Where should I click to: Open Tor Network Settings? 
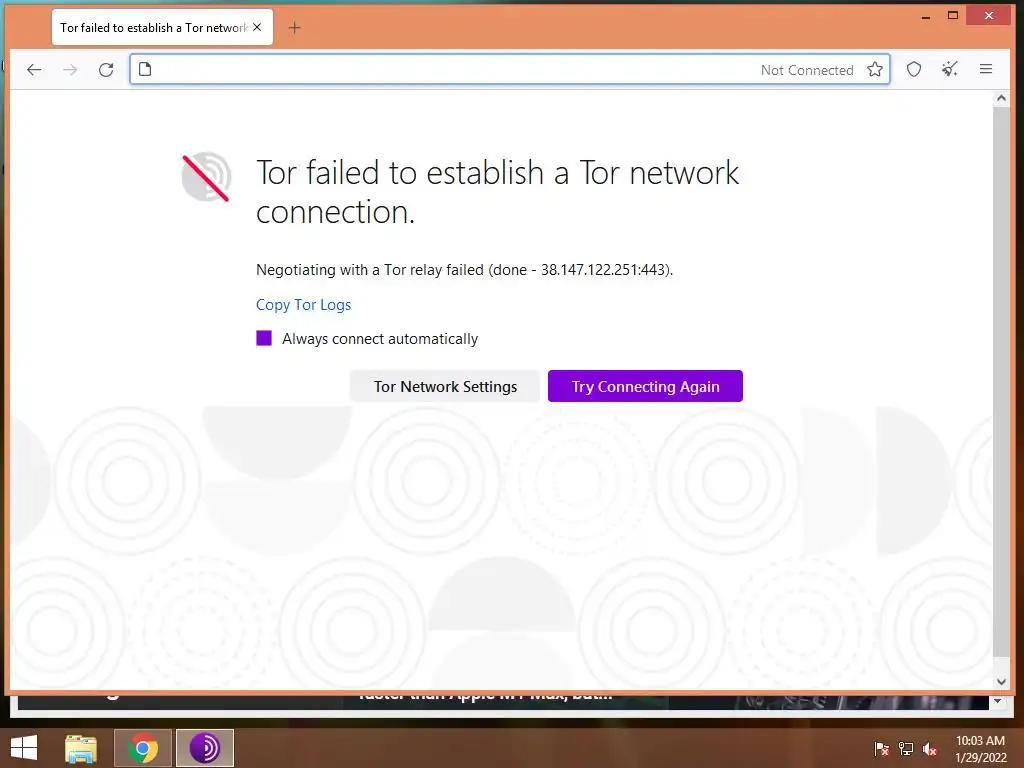click(445, 386)
